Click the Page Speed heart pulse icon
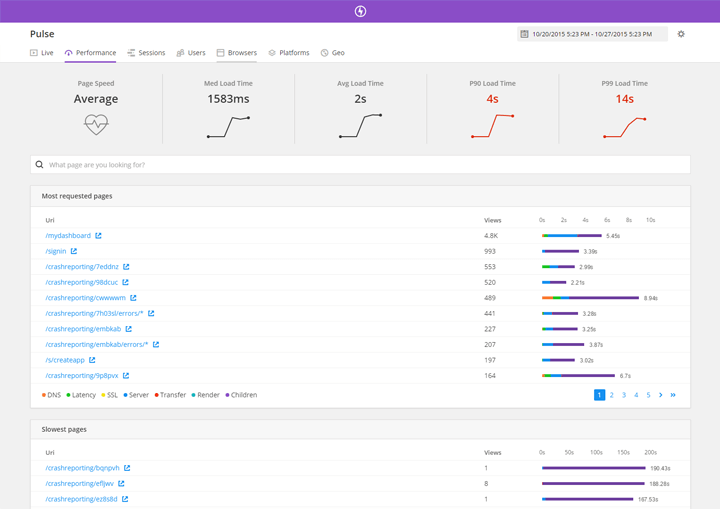Screen dimensions: 720x509 (x=96, y=125)
